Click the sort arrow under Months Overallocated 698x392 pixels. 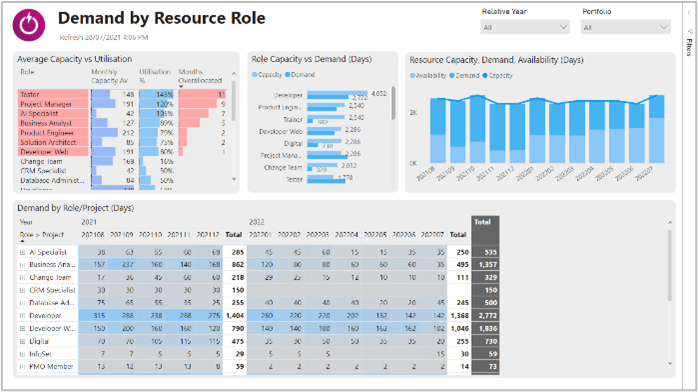[181, 86]
